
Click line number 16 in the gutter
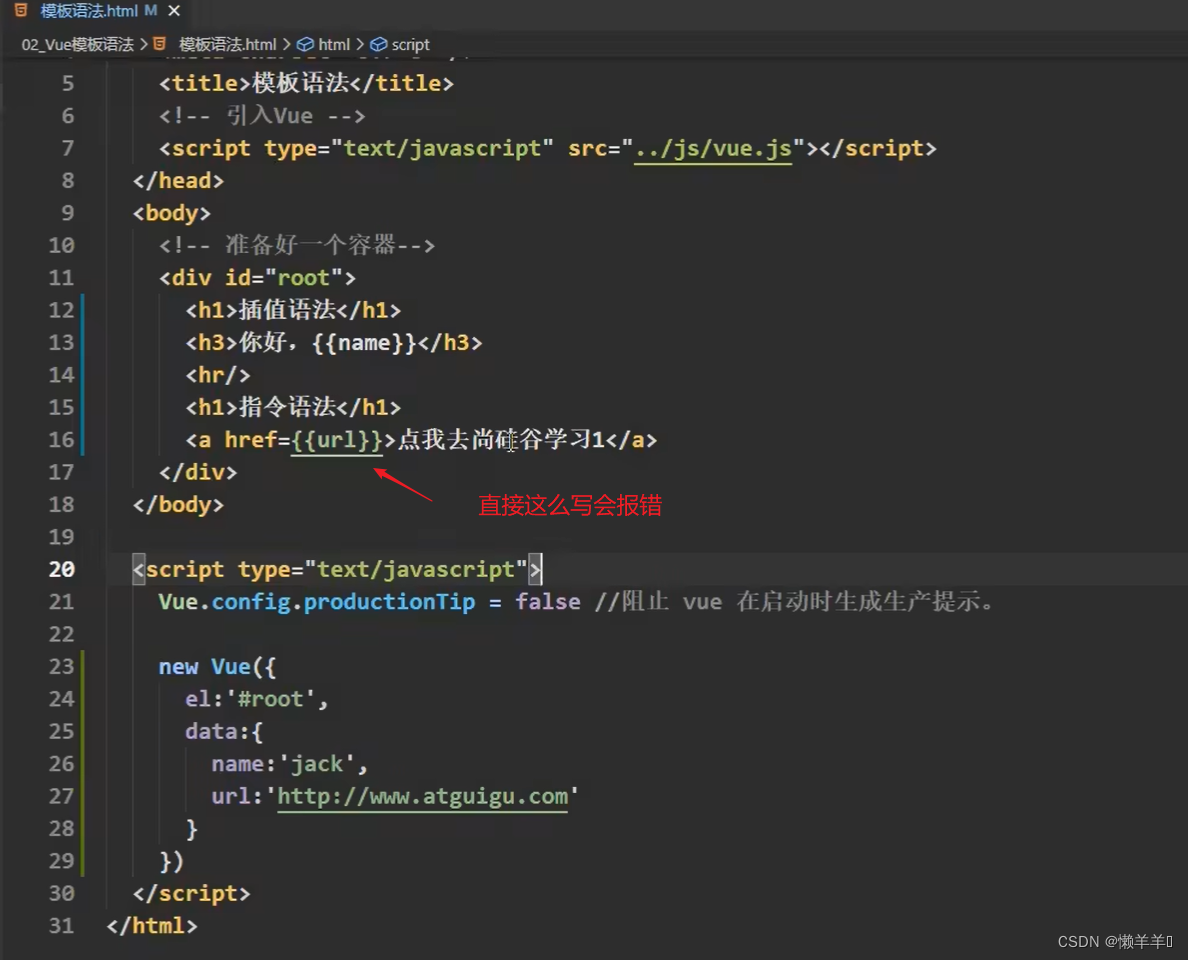click(62, 439)
